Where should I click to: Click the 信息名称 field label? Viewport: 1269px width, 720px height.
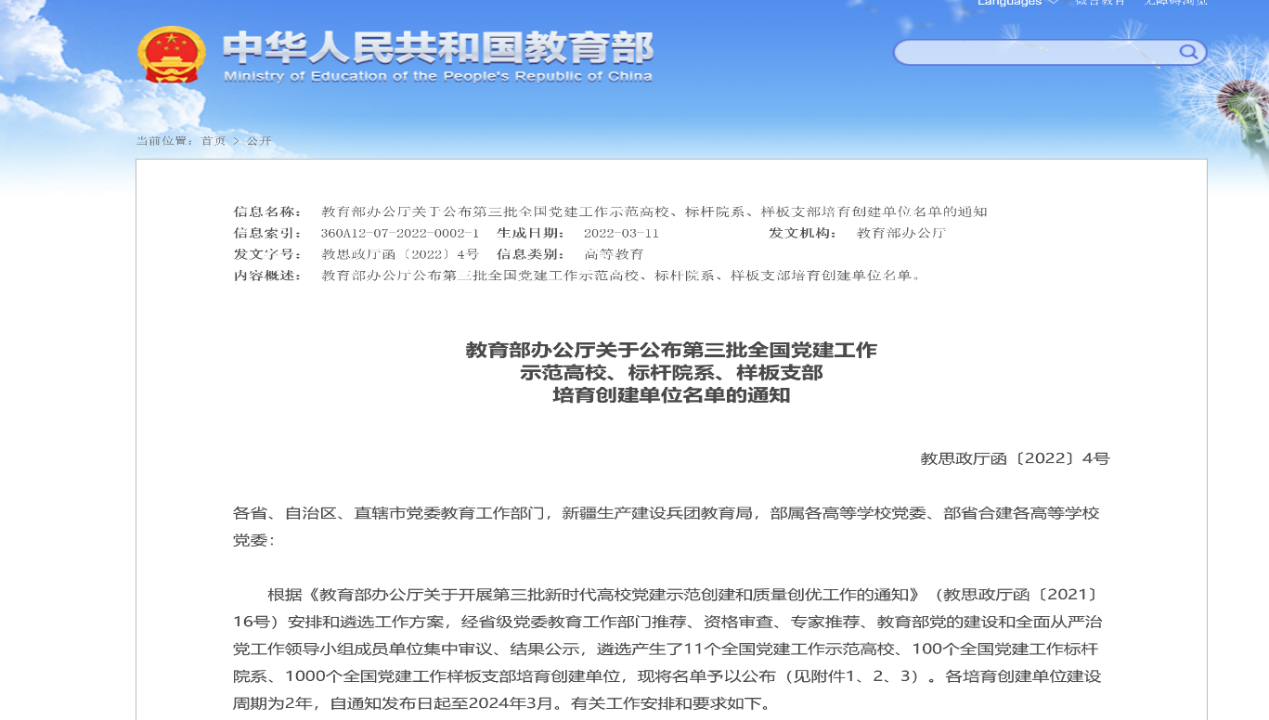(267, 212)
